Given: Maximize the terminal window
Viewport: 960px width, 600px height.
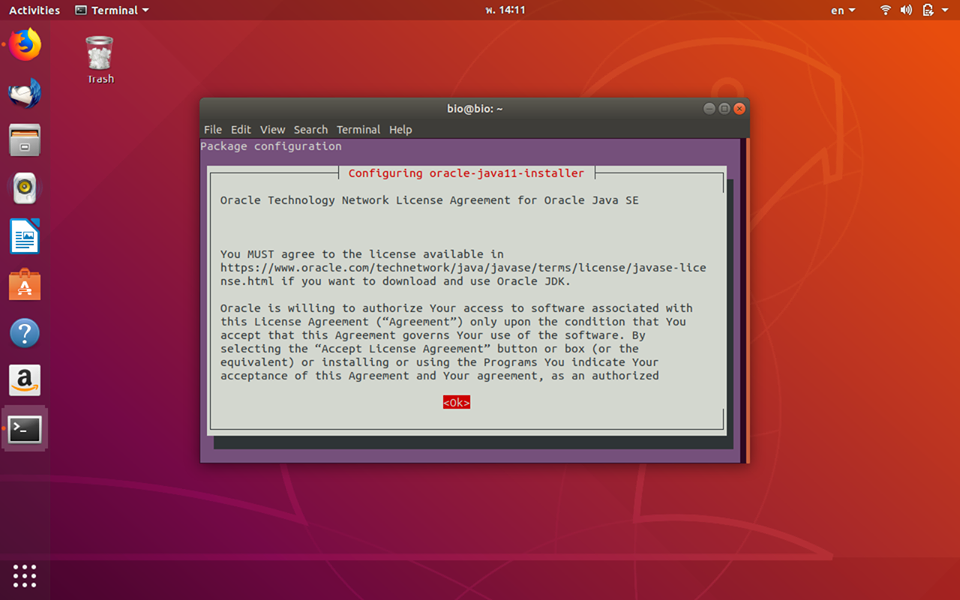Looking at the screenshot, I should coord(724,108).
